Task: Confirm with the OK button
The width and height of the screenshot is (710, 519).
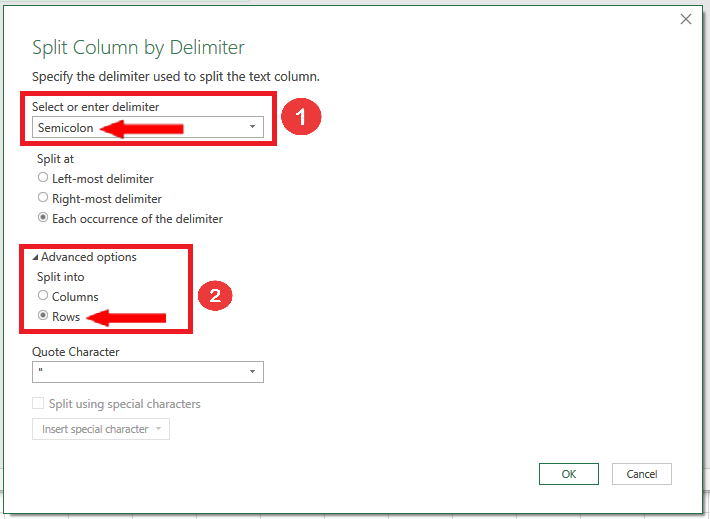Action: point(568,474)
